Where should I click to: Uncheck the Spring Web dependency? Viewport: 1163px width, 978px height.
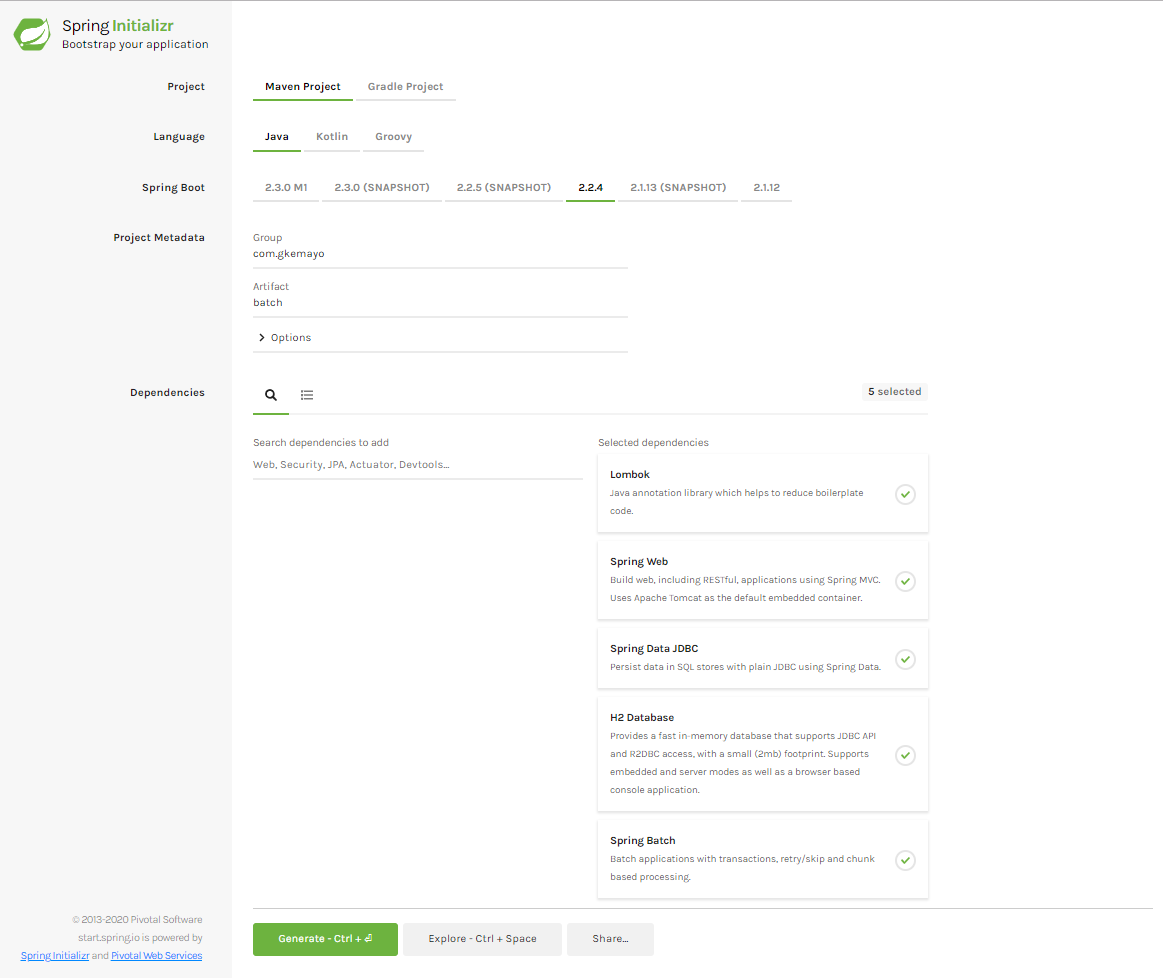(904, 581)
